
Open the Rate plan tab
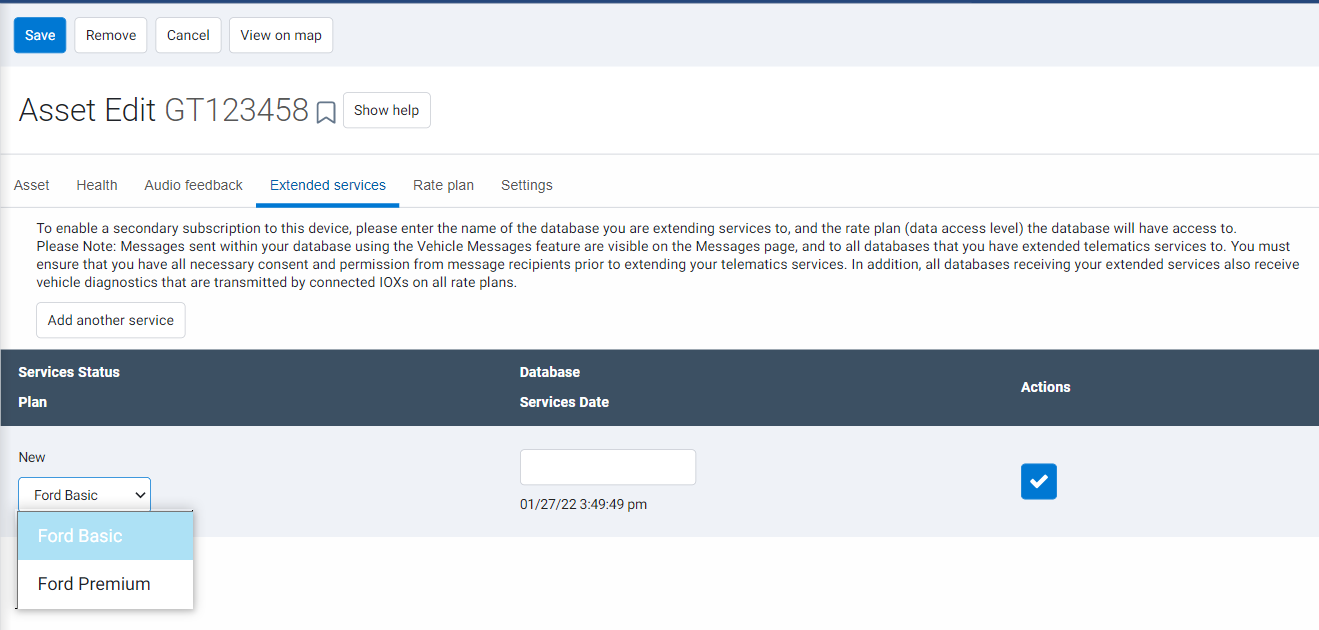tap(443, 185)
